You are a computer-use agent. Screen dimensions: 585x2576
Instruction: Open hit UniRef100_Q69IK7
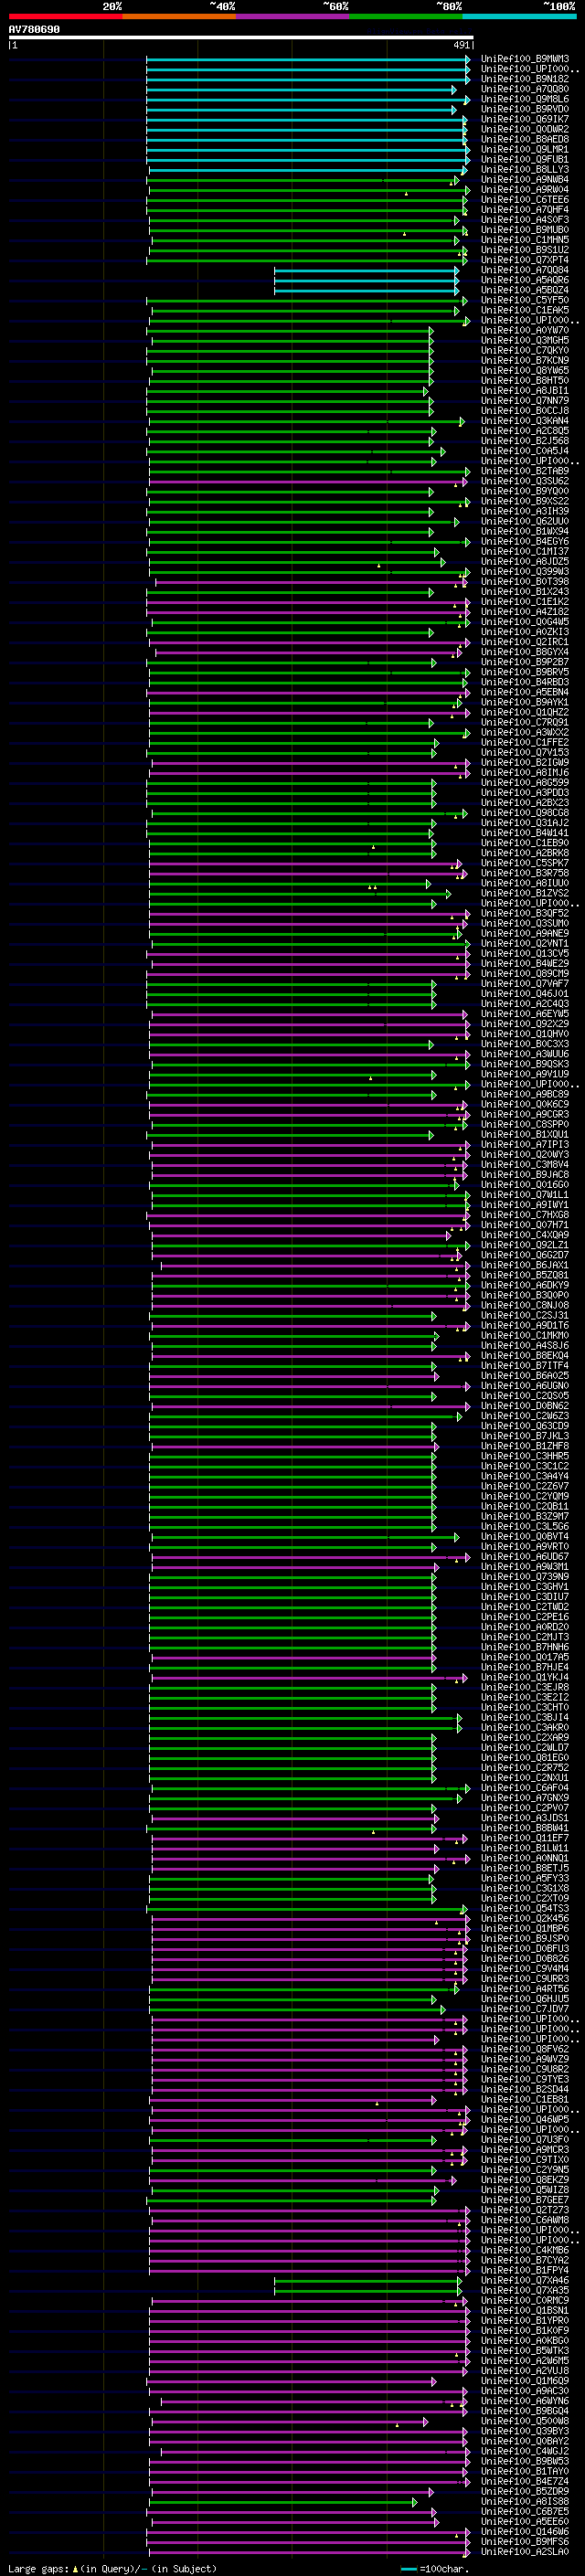(524, 120)
